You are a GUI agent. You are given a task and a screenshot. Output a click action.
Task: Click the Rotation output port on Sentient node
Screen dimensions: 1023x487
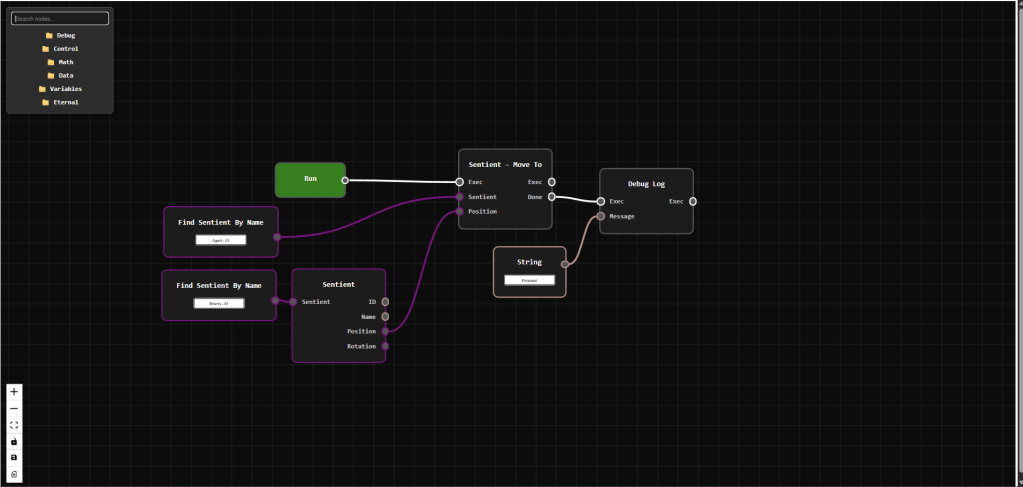click(x=385, y=346)
